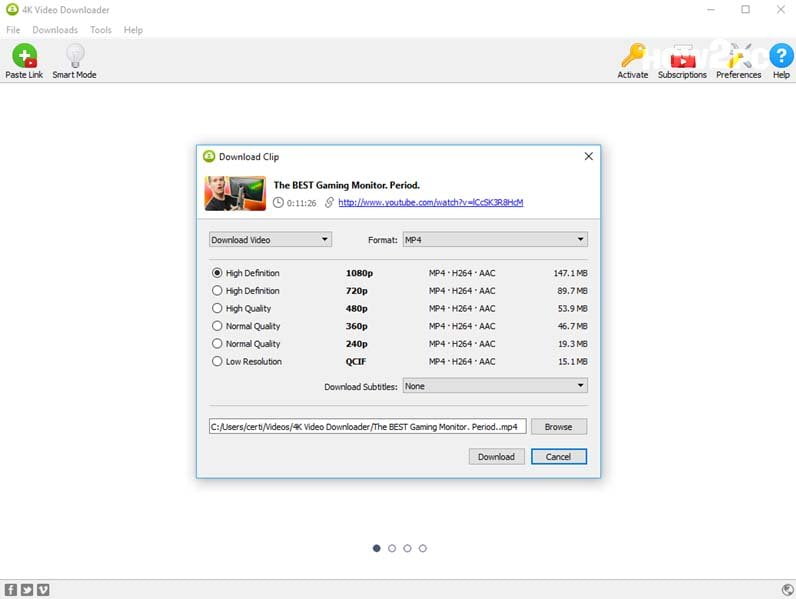Image resolution: width=796 pixels, height=599 pixels.
Task: Click the 0:11:26 duration text
Action: coord(301,203)
